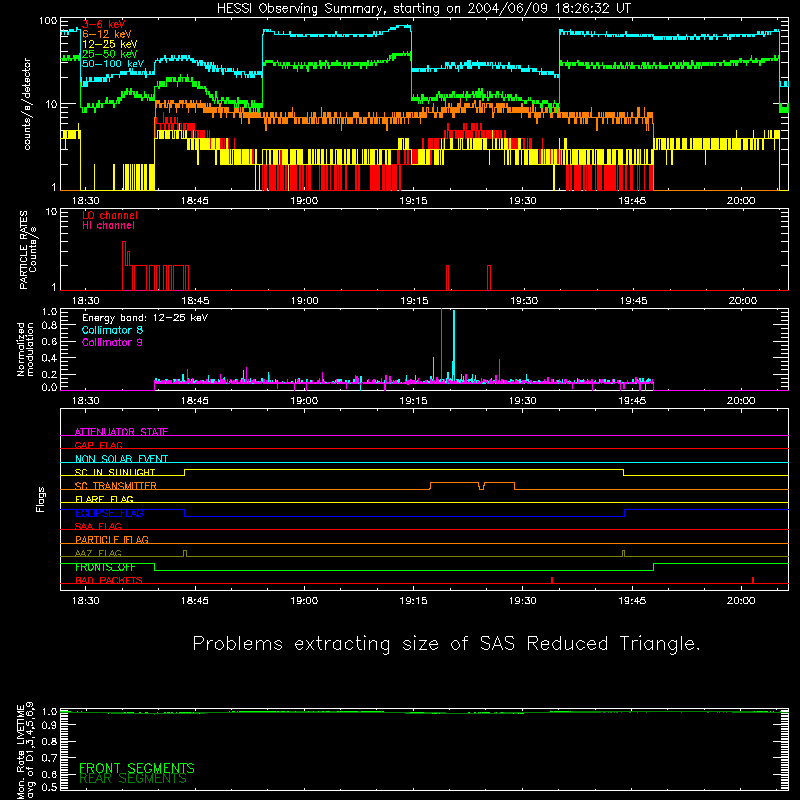This screenshot has width=800, height=800.
Task: Click the LO channel particle spike near 19:25
Action: pyautogui.click(x=489, y=278)
